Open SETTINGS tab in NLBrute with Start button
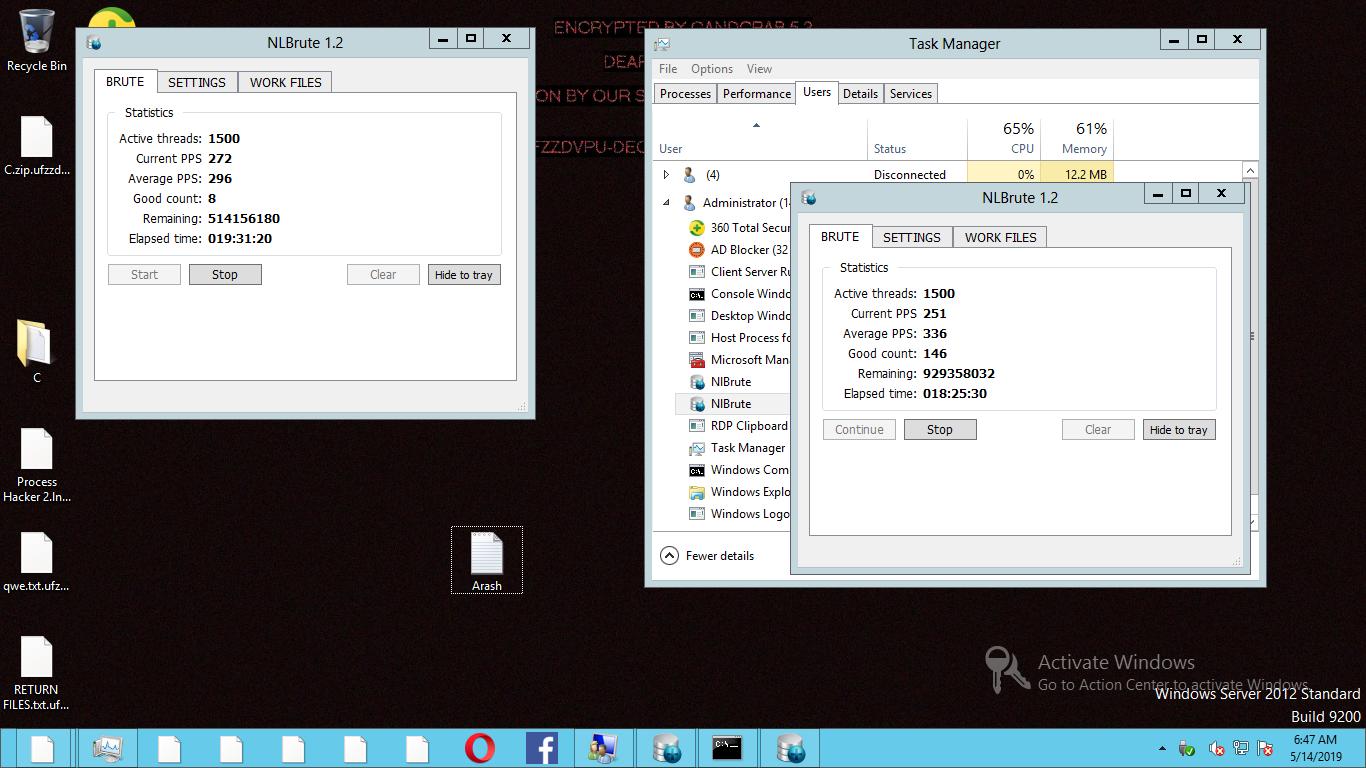1366x768 pixels. coord(197,82)
